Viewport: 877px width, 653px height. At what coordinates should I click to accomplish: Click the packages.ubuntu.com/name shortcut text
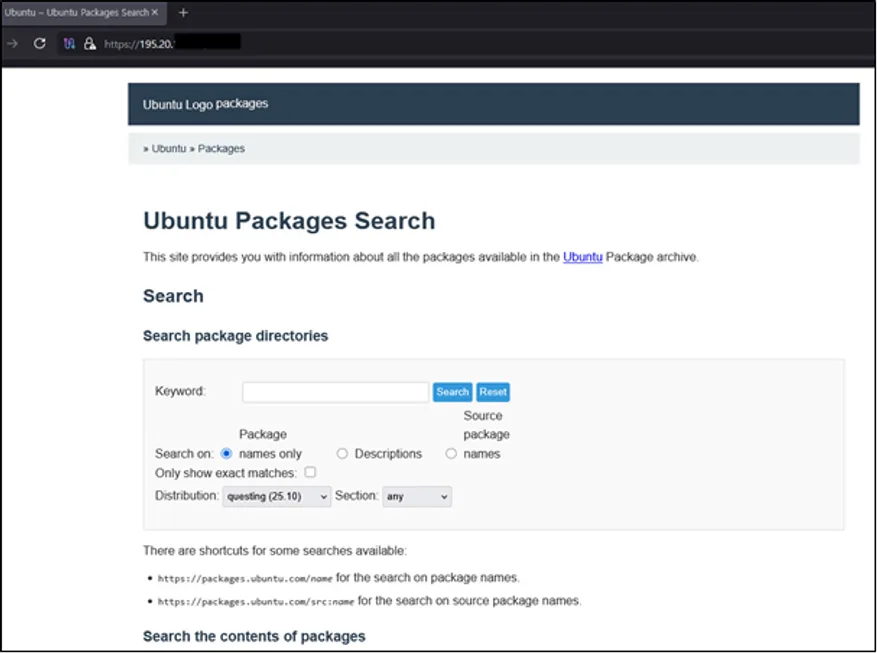(245, 579)
